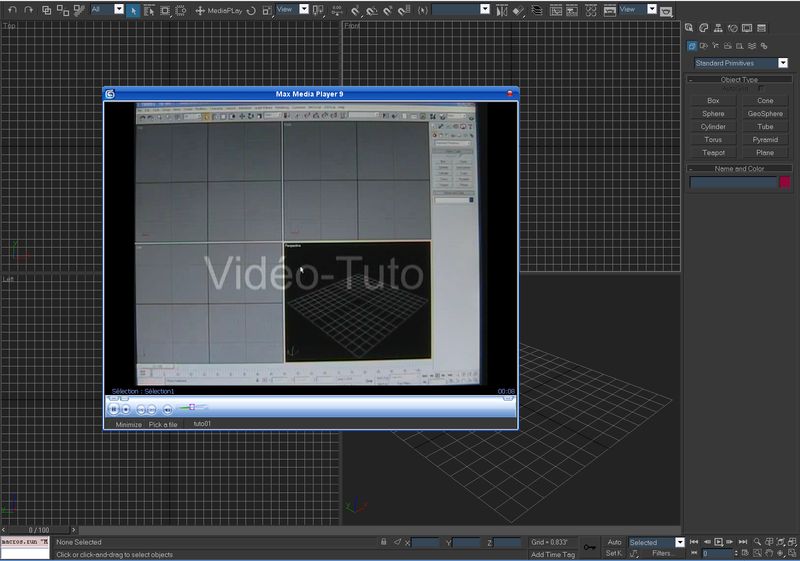800x561 pixels.
Task: Click the Mirror tool icon
Action: click(502, 10)
